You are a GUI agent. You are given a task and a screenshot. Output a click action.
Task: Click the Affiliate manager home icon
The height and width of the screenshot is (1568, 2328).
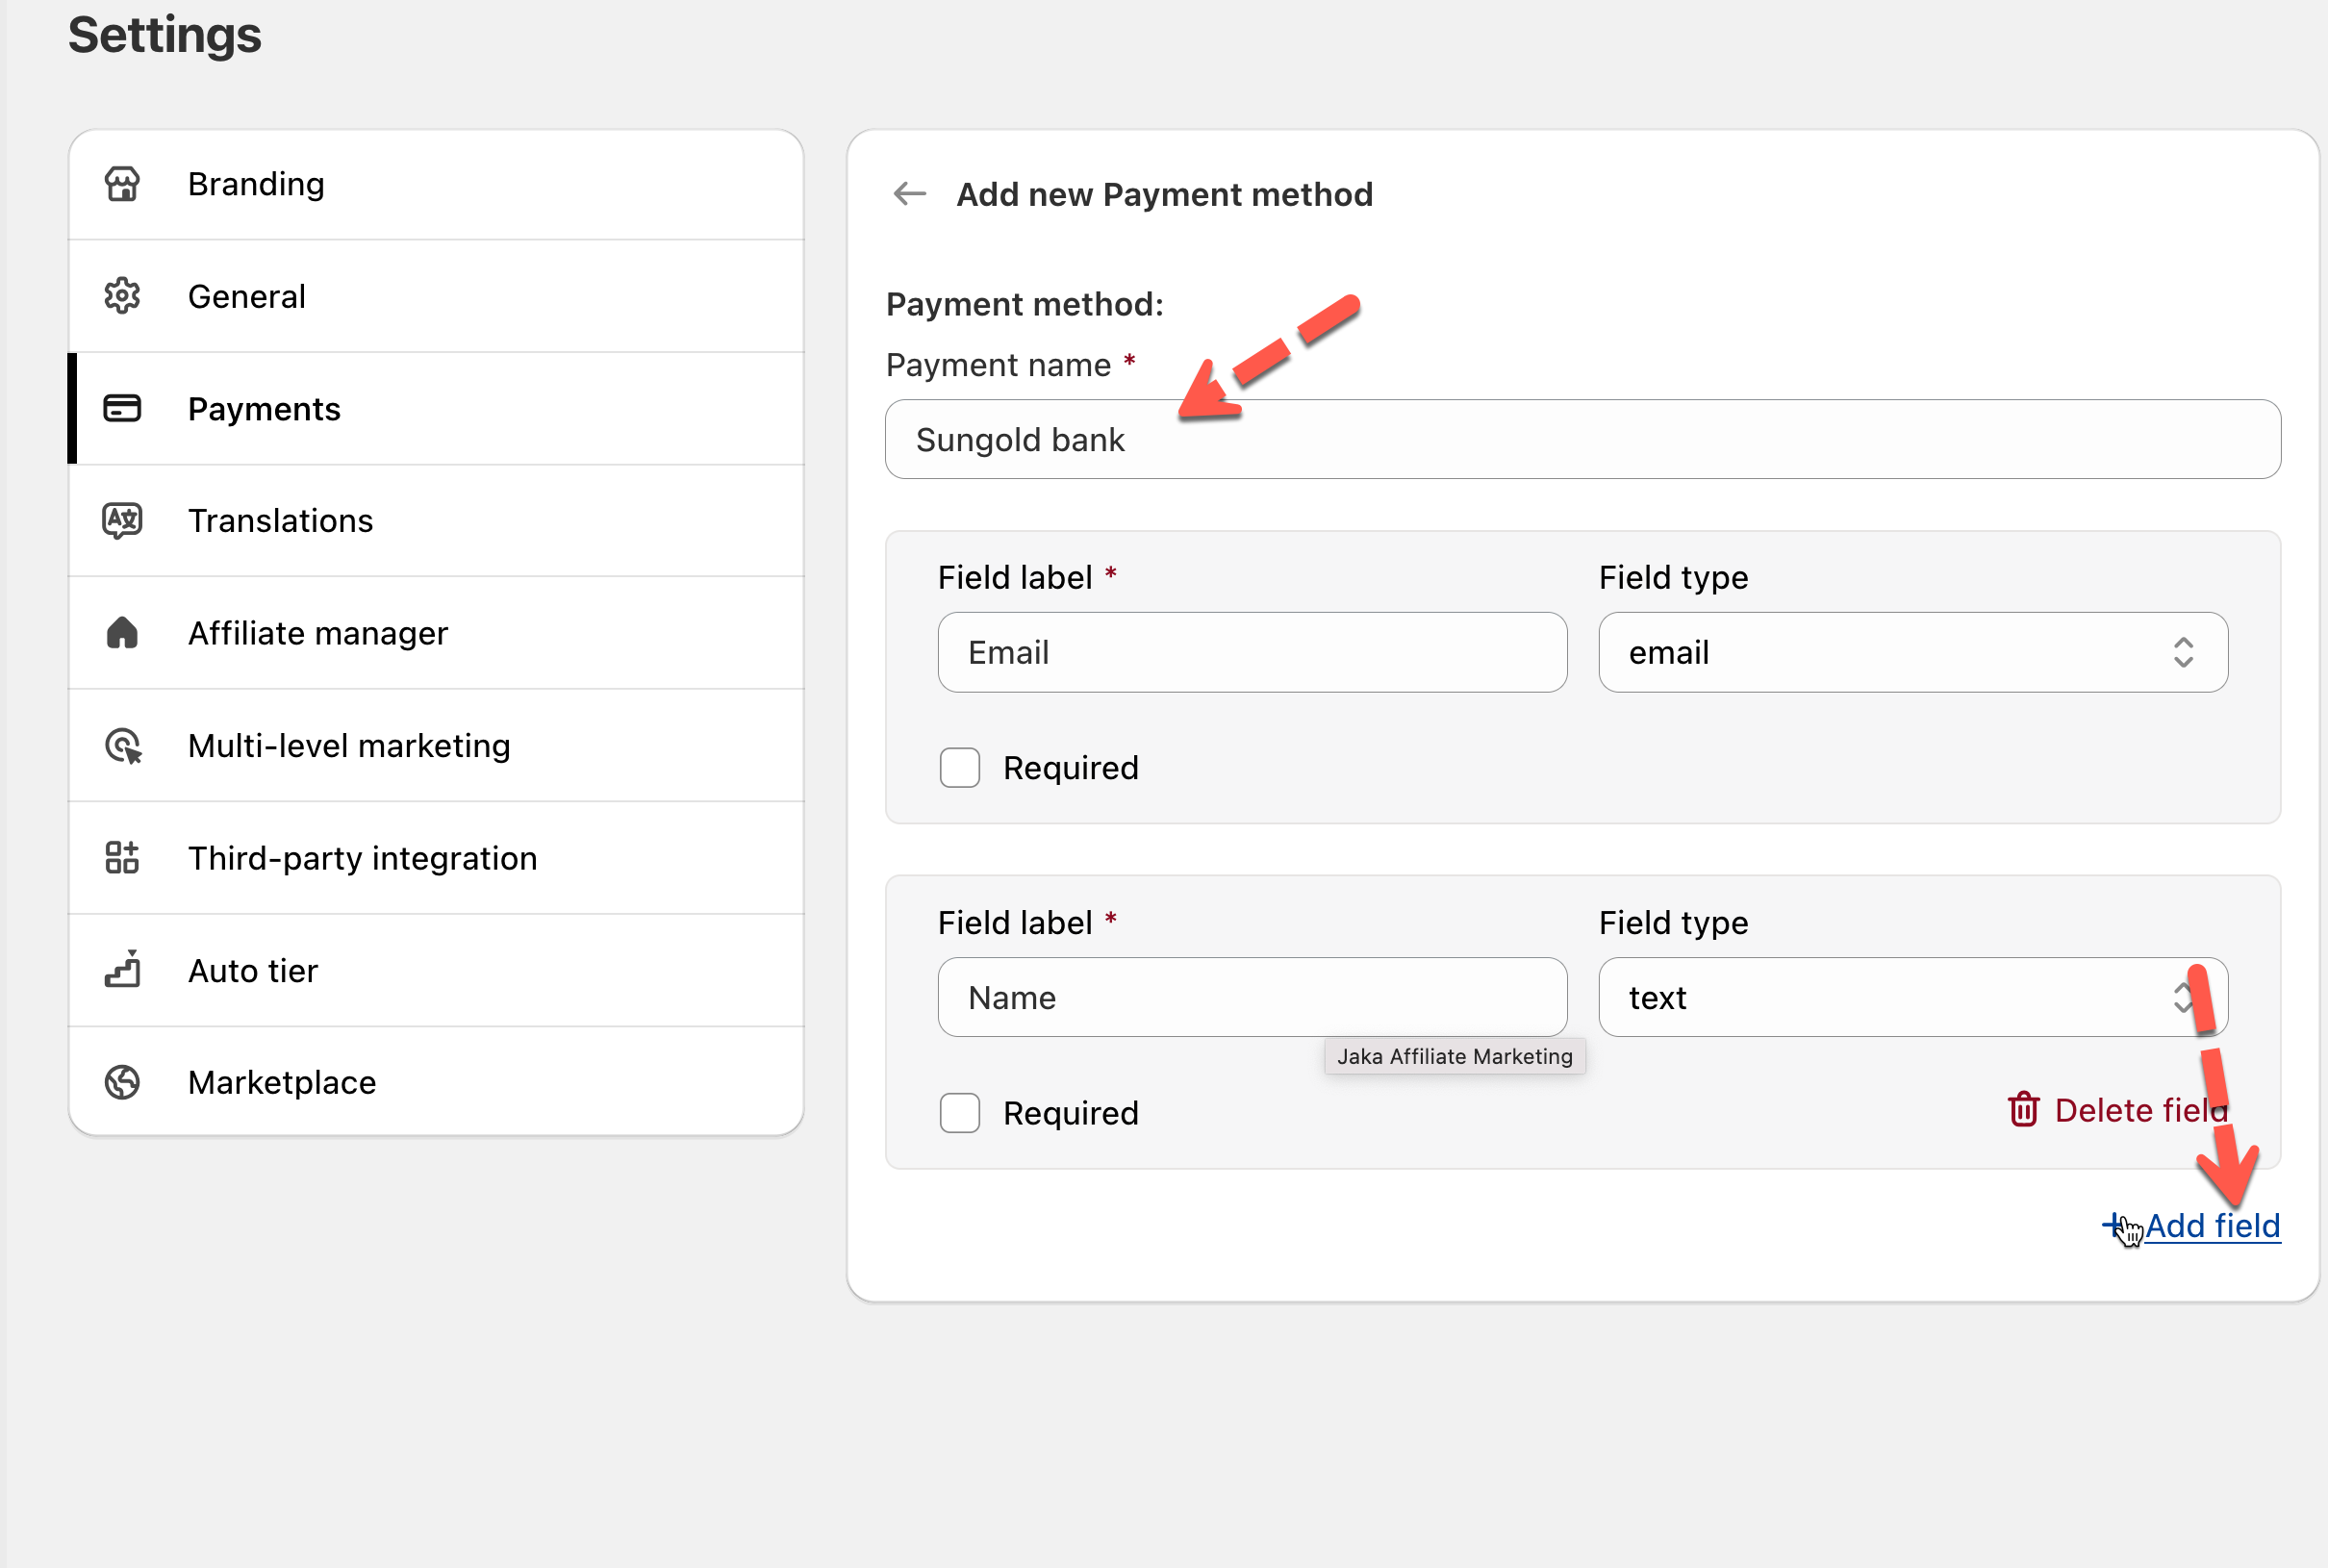tap(122, 633)
